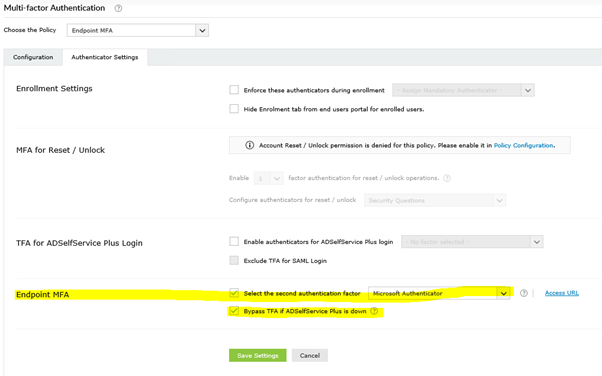The width and height of the screenshot is (602, 376).
Task: Open Choose the Policy dropdown showing Endpoint MFA
Action: [x=138, y=30]
